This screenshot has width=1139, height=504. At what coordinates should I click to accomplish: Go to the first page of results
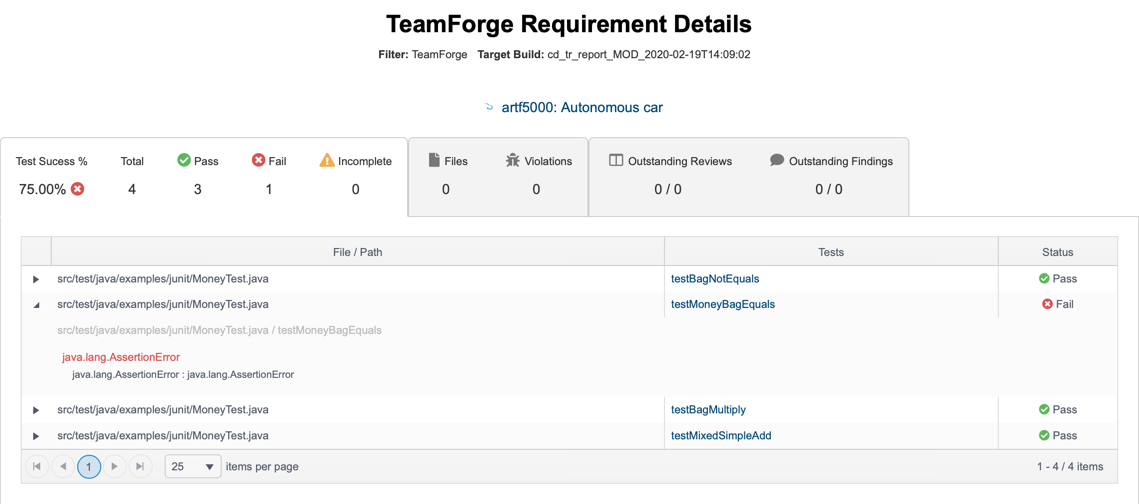(x=37, y=466)
